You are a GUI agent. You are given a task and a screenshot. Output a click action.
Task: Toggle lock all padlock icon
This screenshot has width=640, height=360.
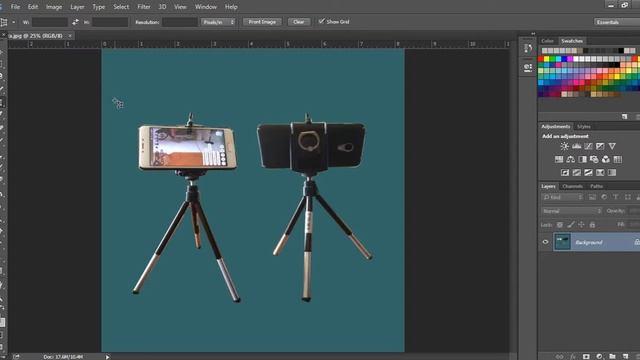pyautogui.click(x=592, y=225)
